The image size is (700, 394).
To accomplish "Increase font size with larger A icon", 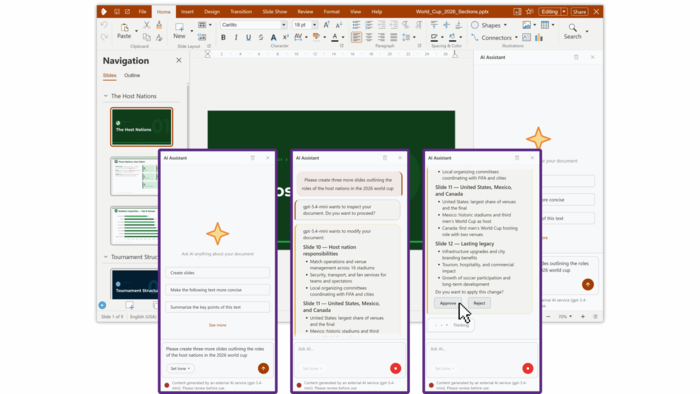I will coord(326,25).
